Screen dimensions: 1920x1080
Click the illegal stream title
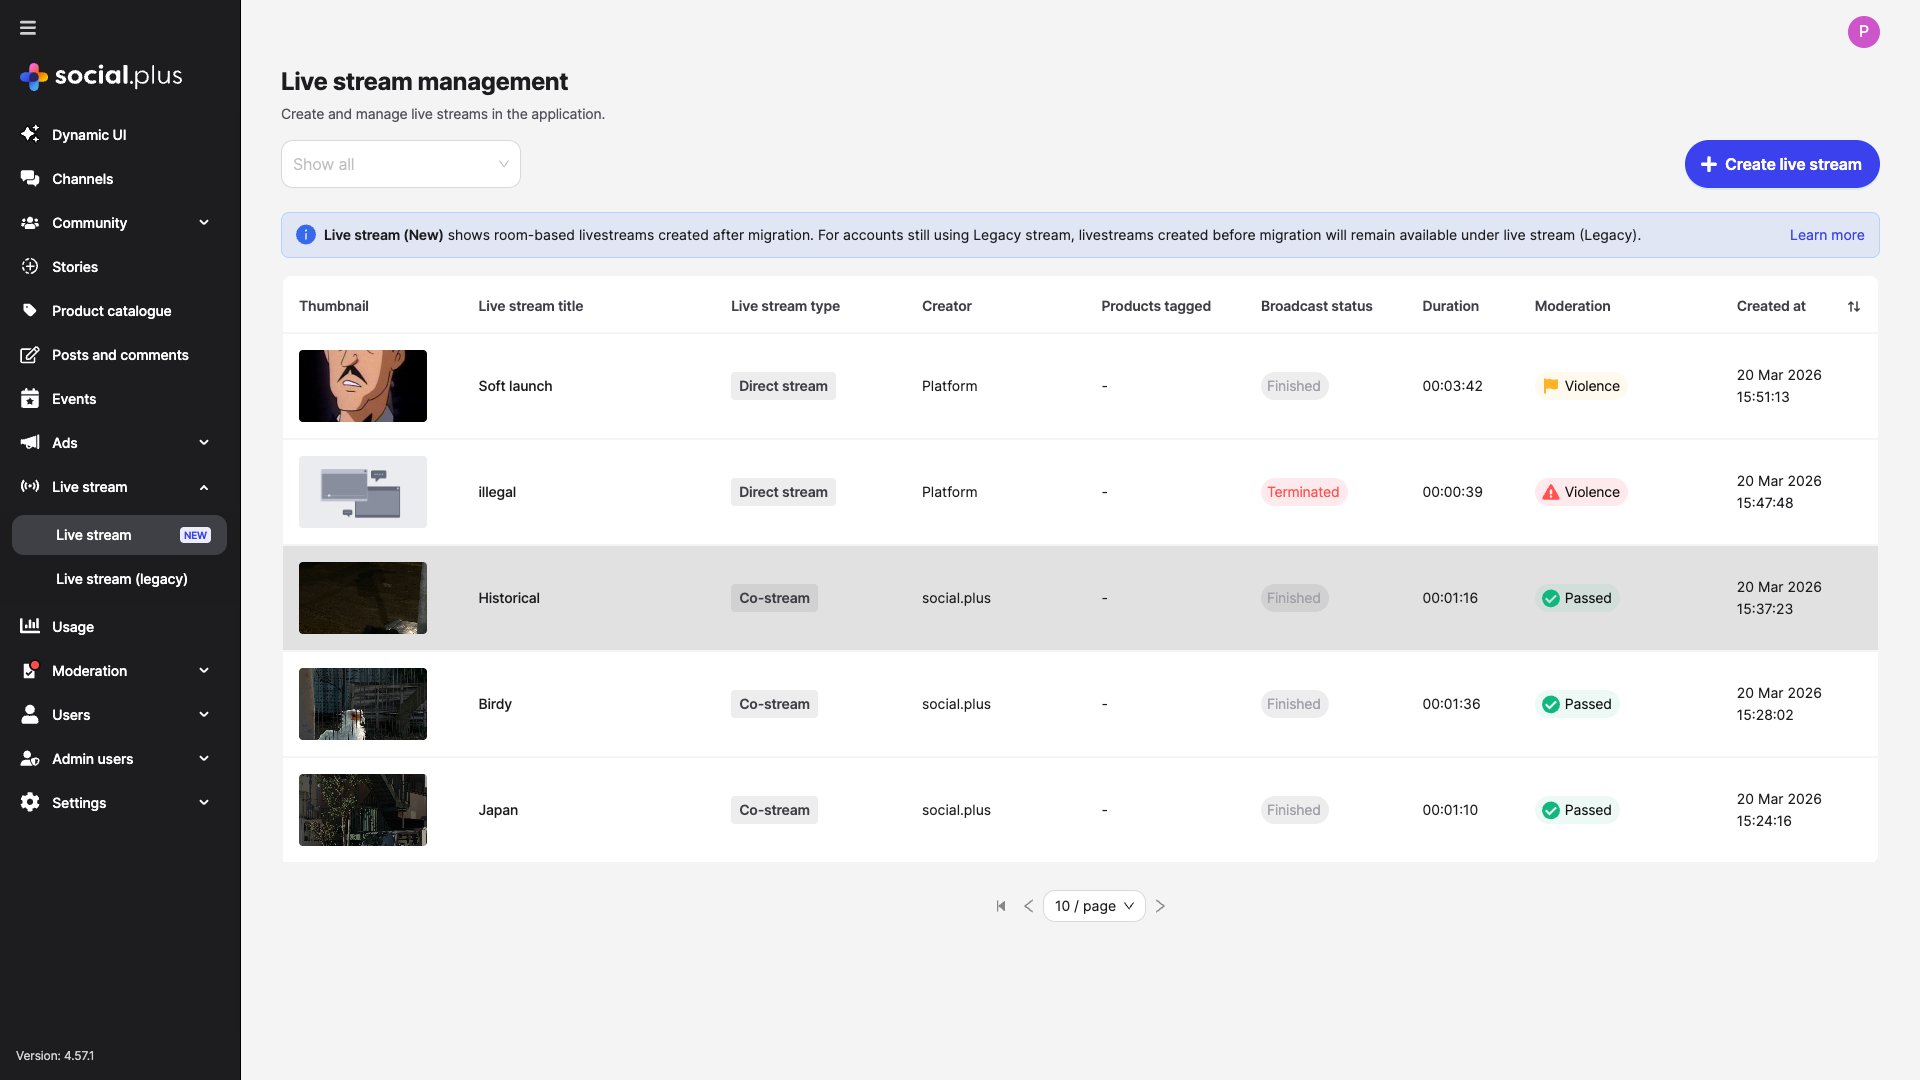pyautogui.click(x=497, y=492)
